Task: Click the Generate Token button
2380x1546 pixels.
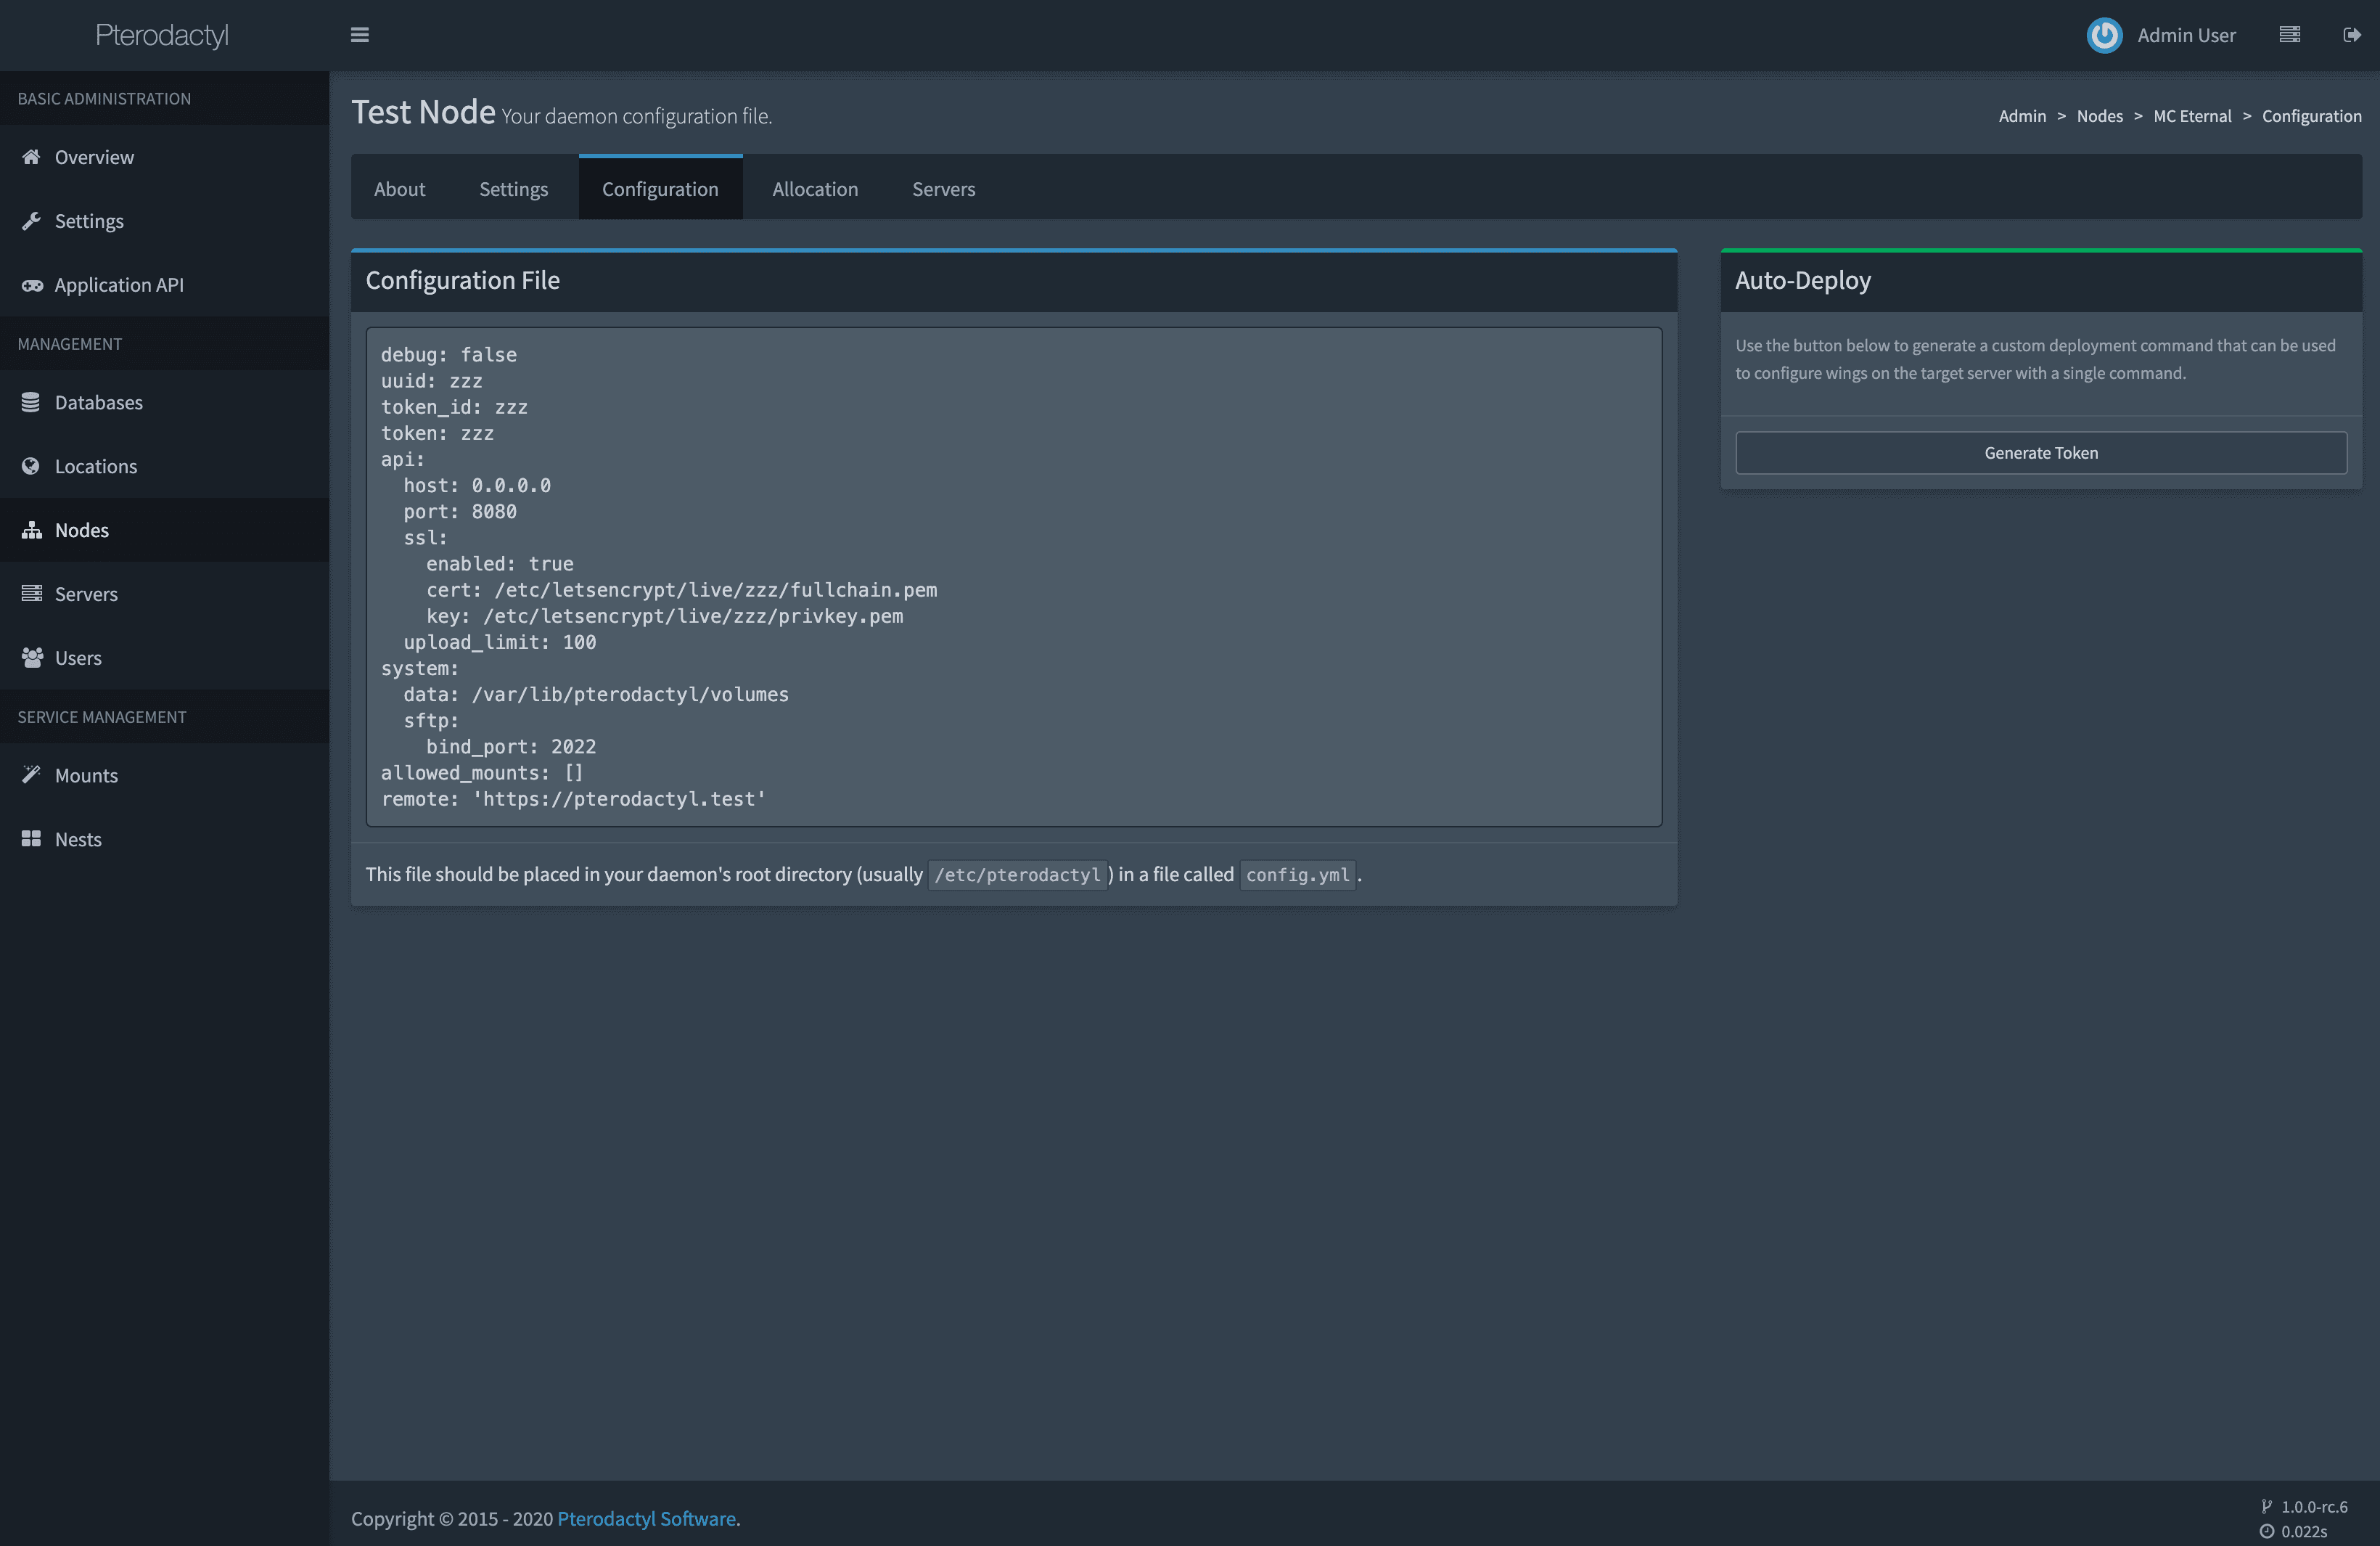Action: tap(2041, 453)
